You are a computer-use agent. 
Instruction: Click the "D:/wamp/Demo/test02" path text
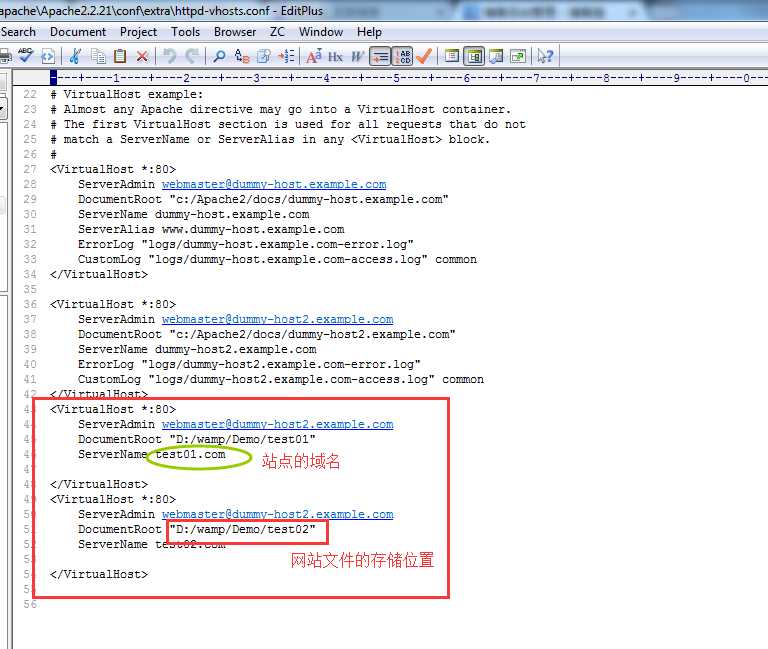(x=242, y=529)
